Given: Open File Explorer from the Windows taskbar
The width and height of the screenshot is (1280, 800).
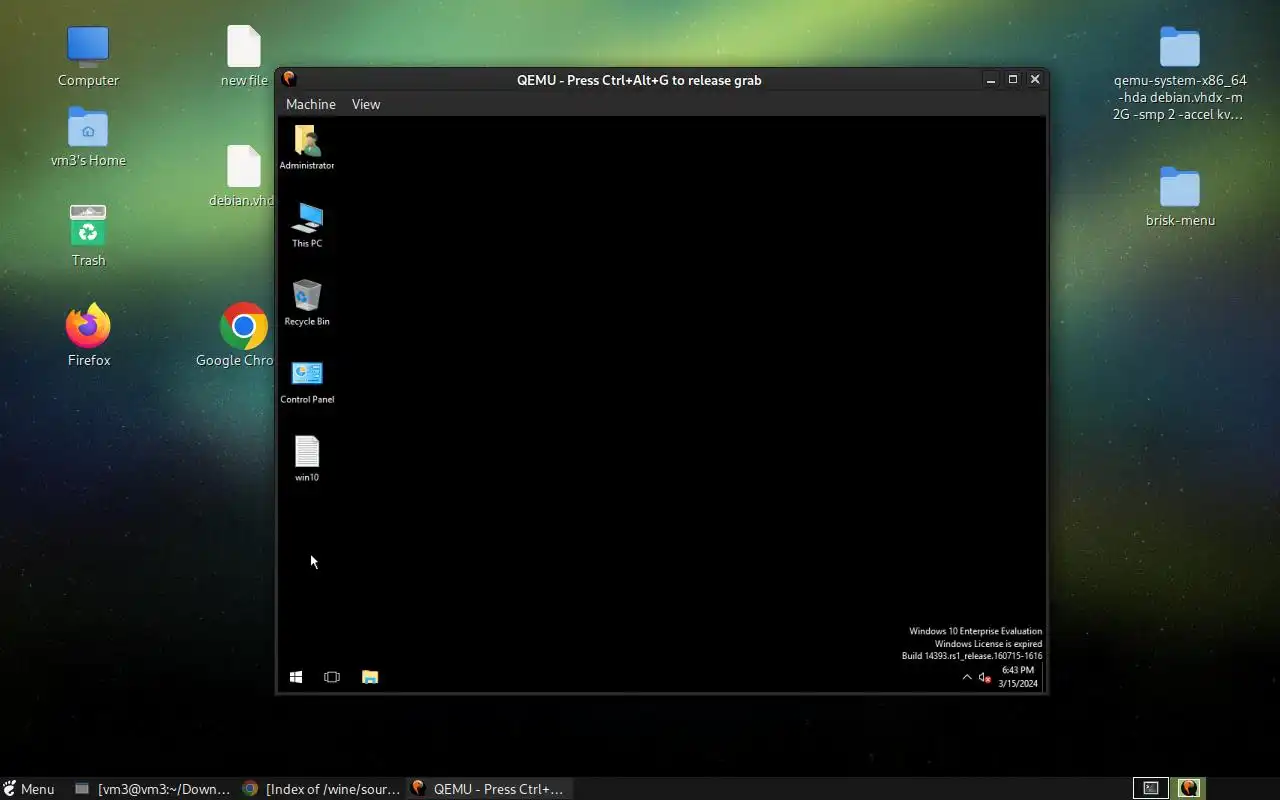Looking at the screenshot, I should click(370, 677).
